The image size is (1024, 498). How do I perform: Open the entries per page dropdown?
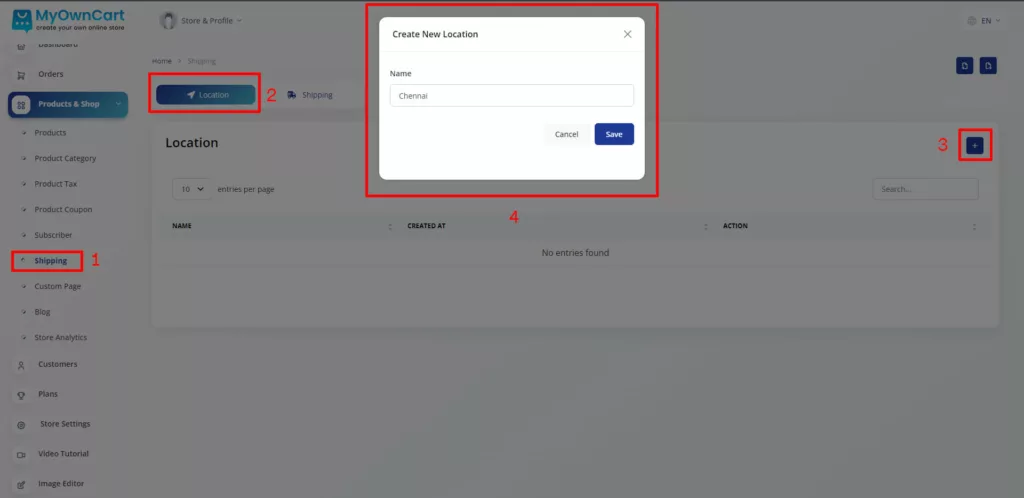click(x=193, y=189)
